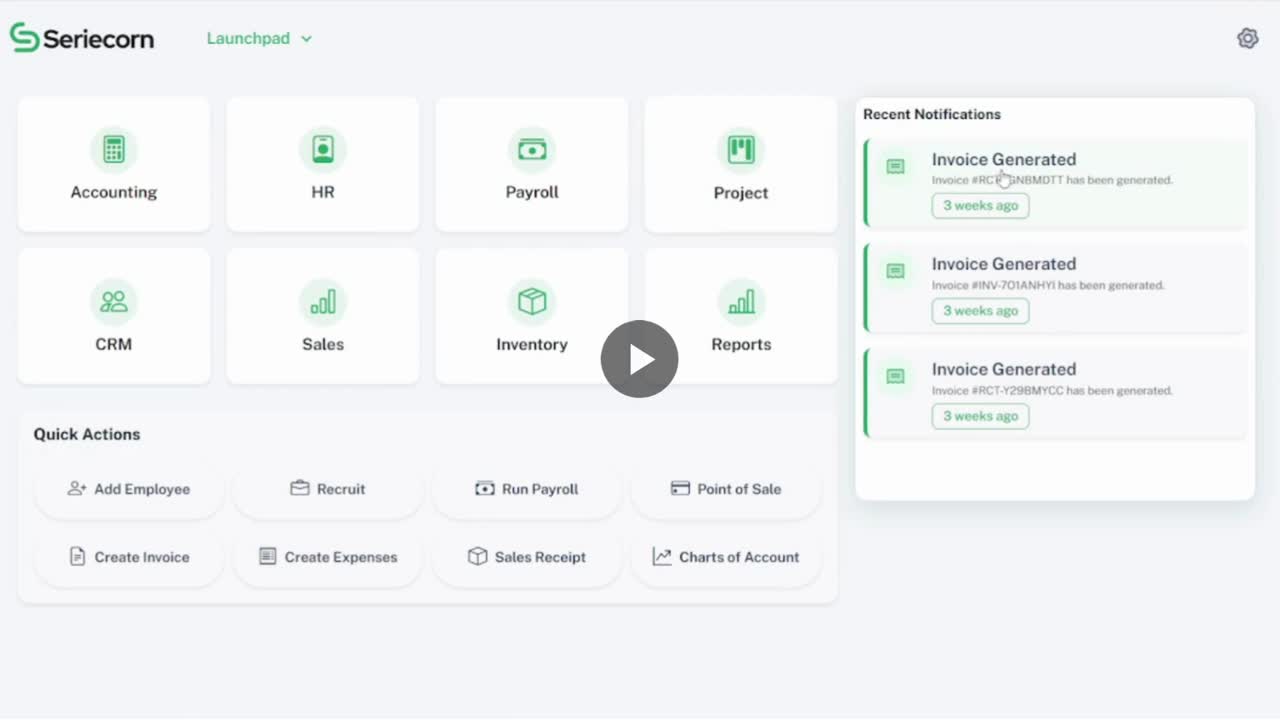Click the Recruit quick action
Viewport: 1280px width, 720px height.
click(x=328, y=489)
